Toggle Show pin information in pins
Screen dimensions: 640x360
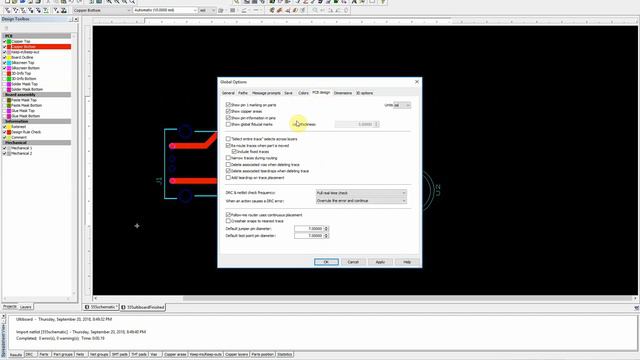point(228,118)
